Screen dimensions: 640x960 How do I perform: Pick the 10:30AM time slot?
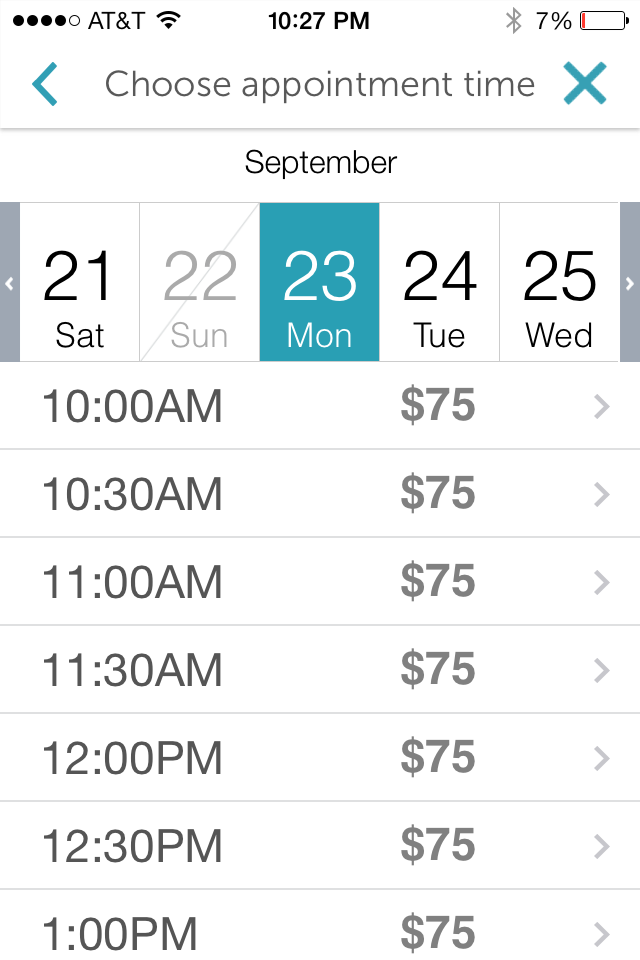(x=320, y=493)
